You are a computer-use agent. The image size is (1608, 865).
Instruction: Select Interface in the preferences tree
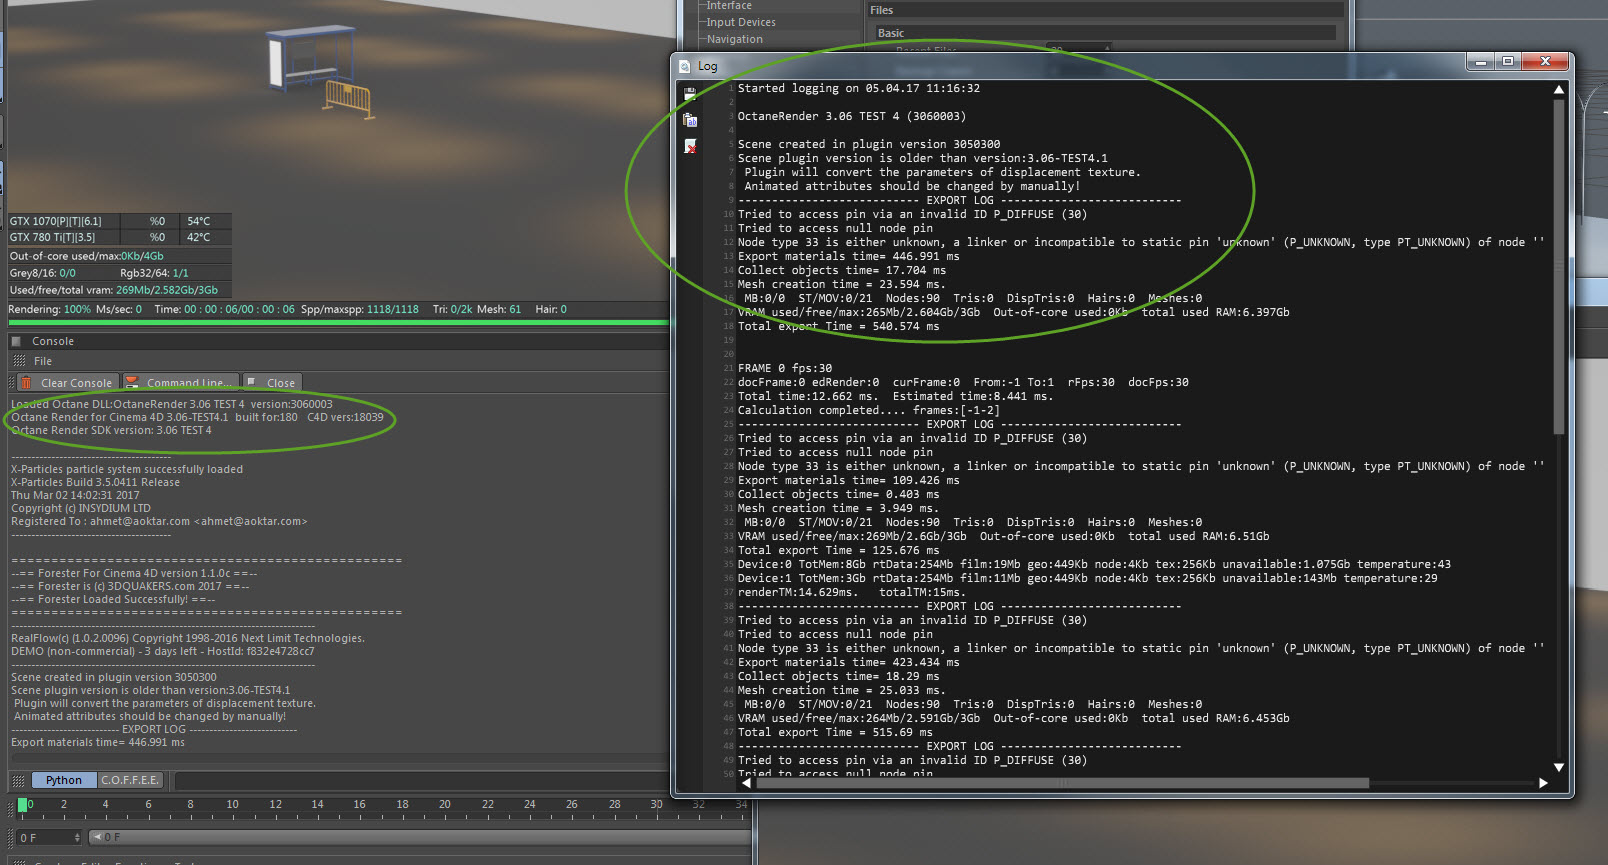[729, 6]
